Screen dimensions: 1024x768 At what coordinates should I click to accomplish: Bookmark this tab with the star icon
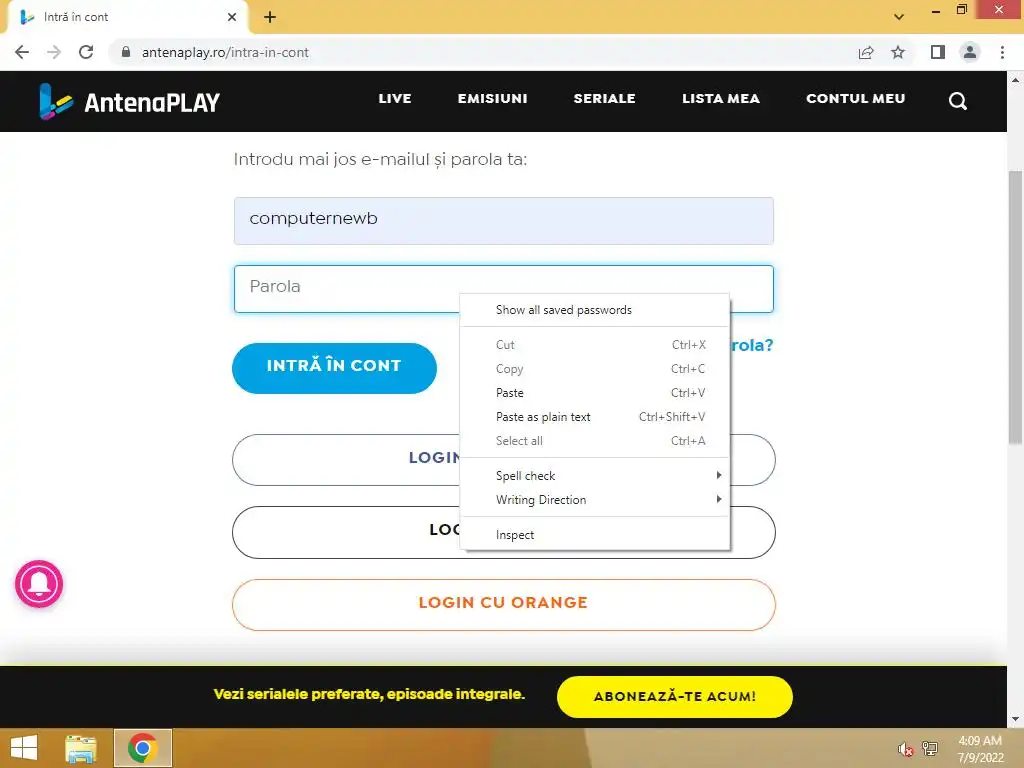(898, 52)
